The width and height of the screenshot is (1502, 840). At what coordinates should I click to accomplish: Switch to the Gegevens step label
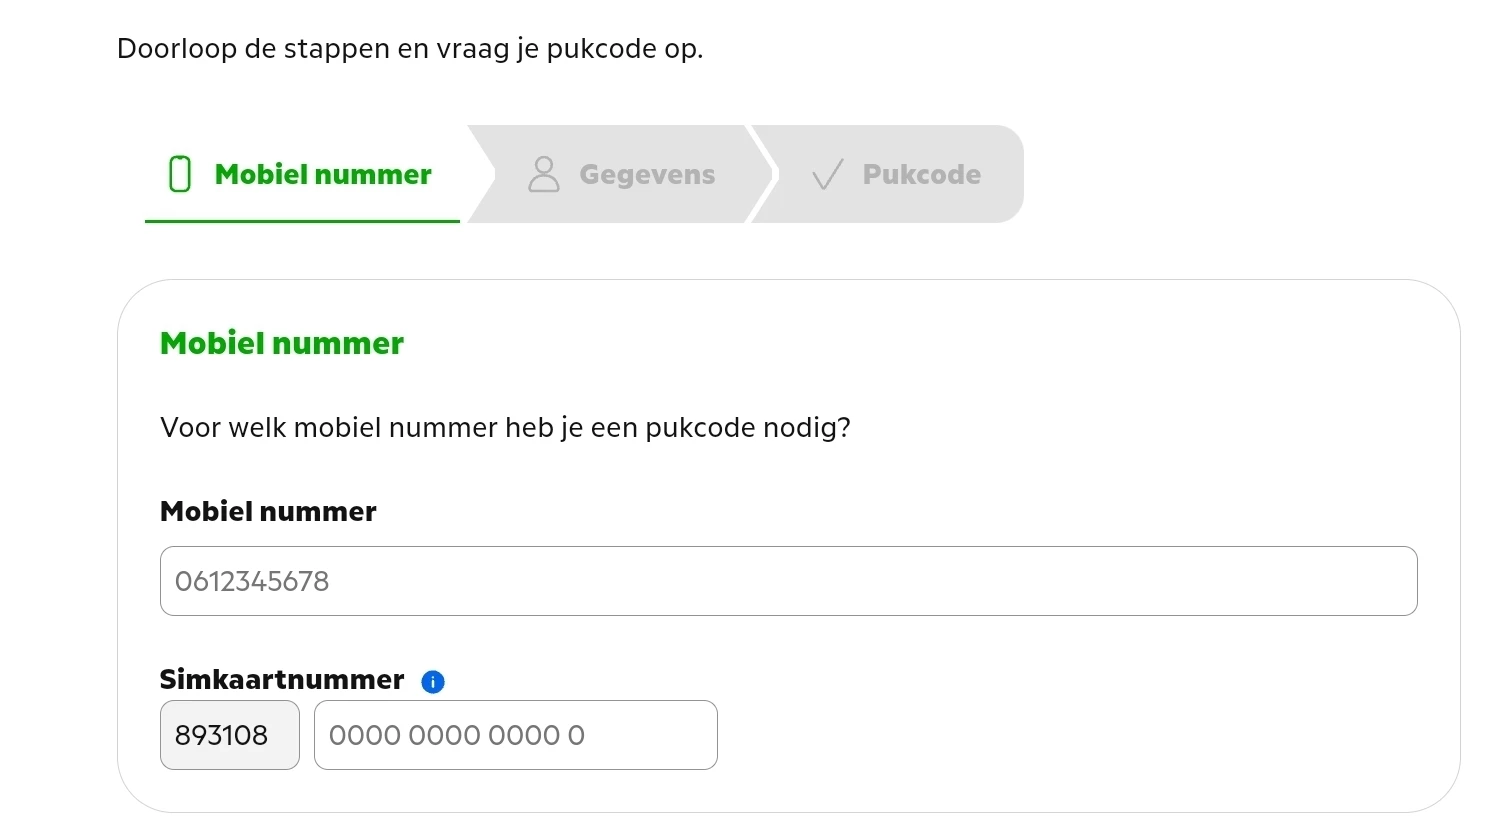(647, 174)
